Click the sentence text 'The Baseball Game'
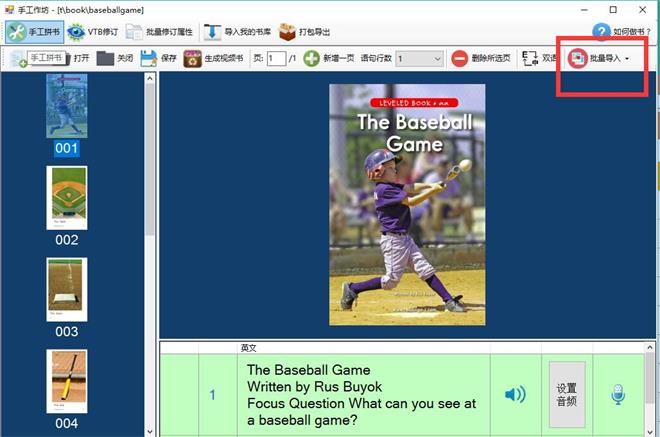The image size is (660, 437). tap(309, 370)
